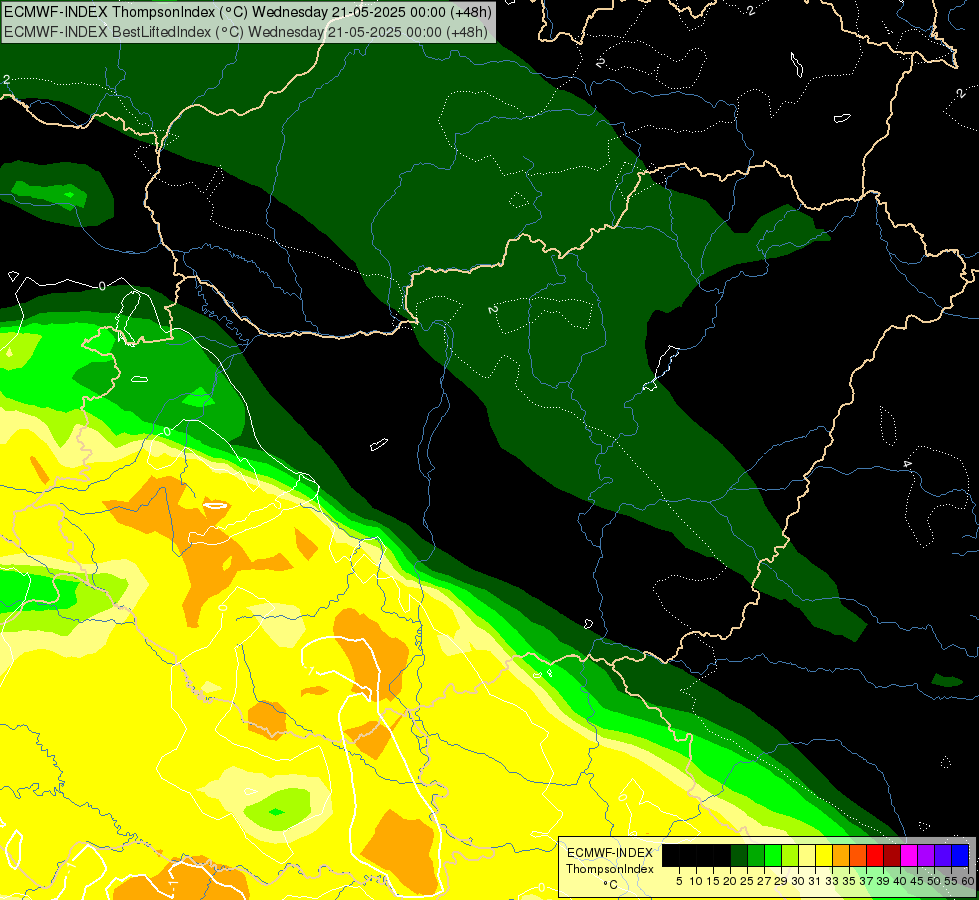
Task: Click the legend tick label 5
Action: pos(679,881)
